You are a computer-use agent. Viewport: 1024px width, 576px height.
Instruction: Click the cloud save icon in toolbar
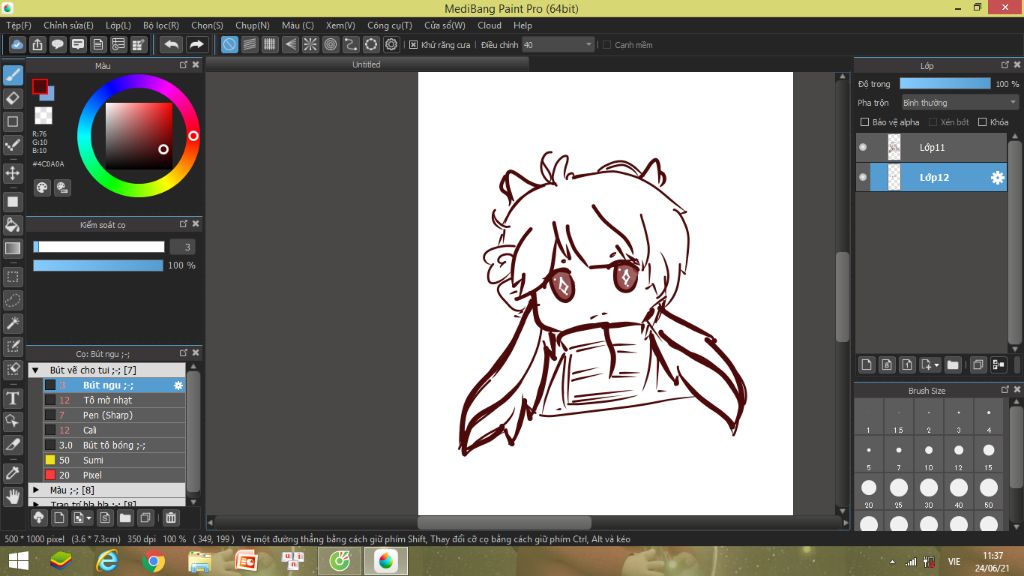[17, 44]
